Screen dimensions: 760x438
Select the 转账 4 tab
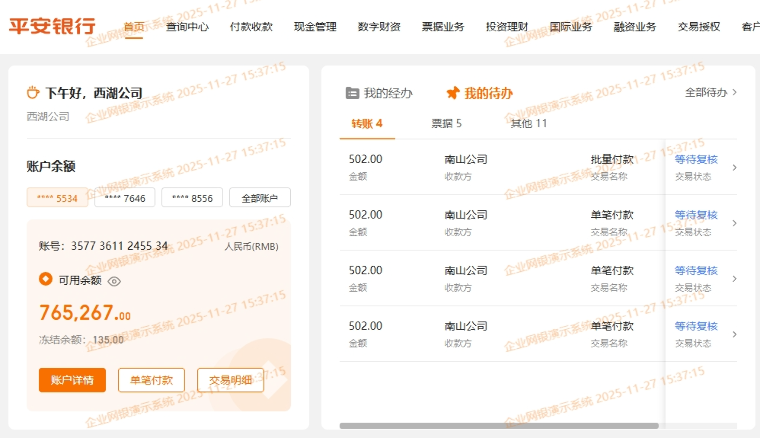[x=367, y=124]
